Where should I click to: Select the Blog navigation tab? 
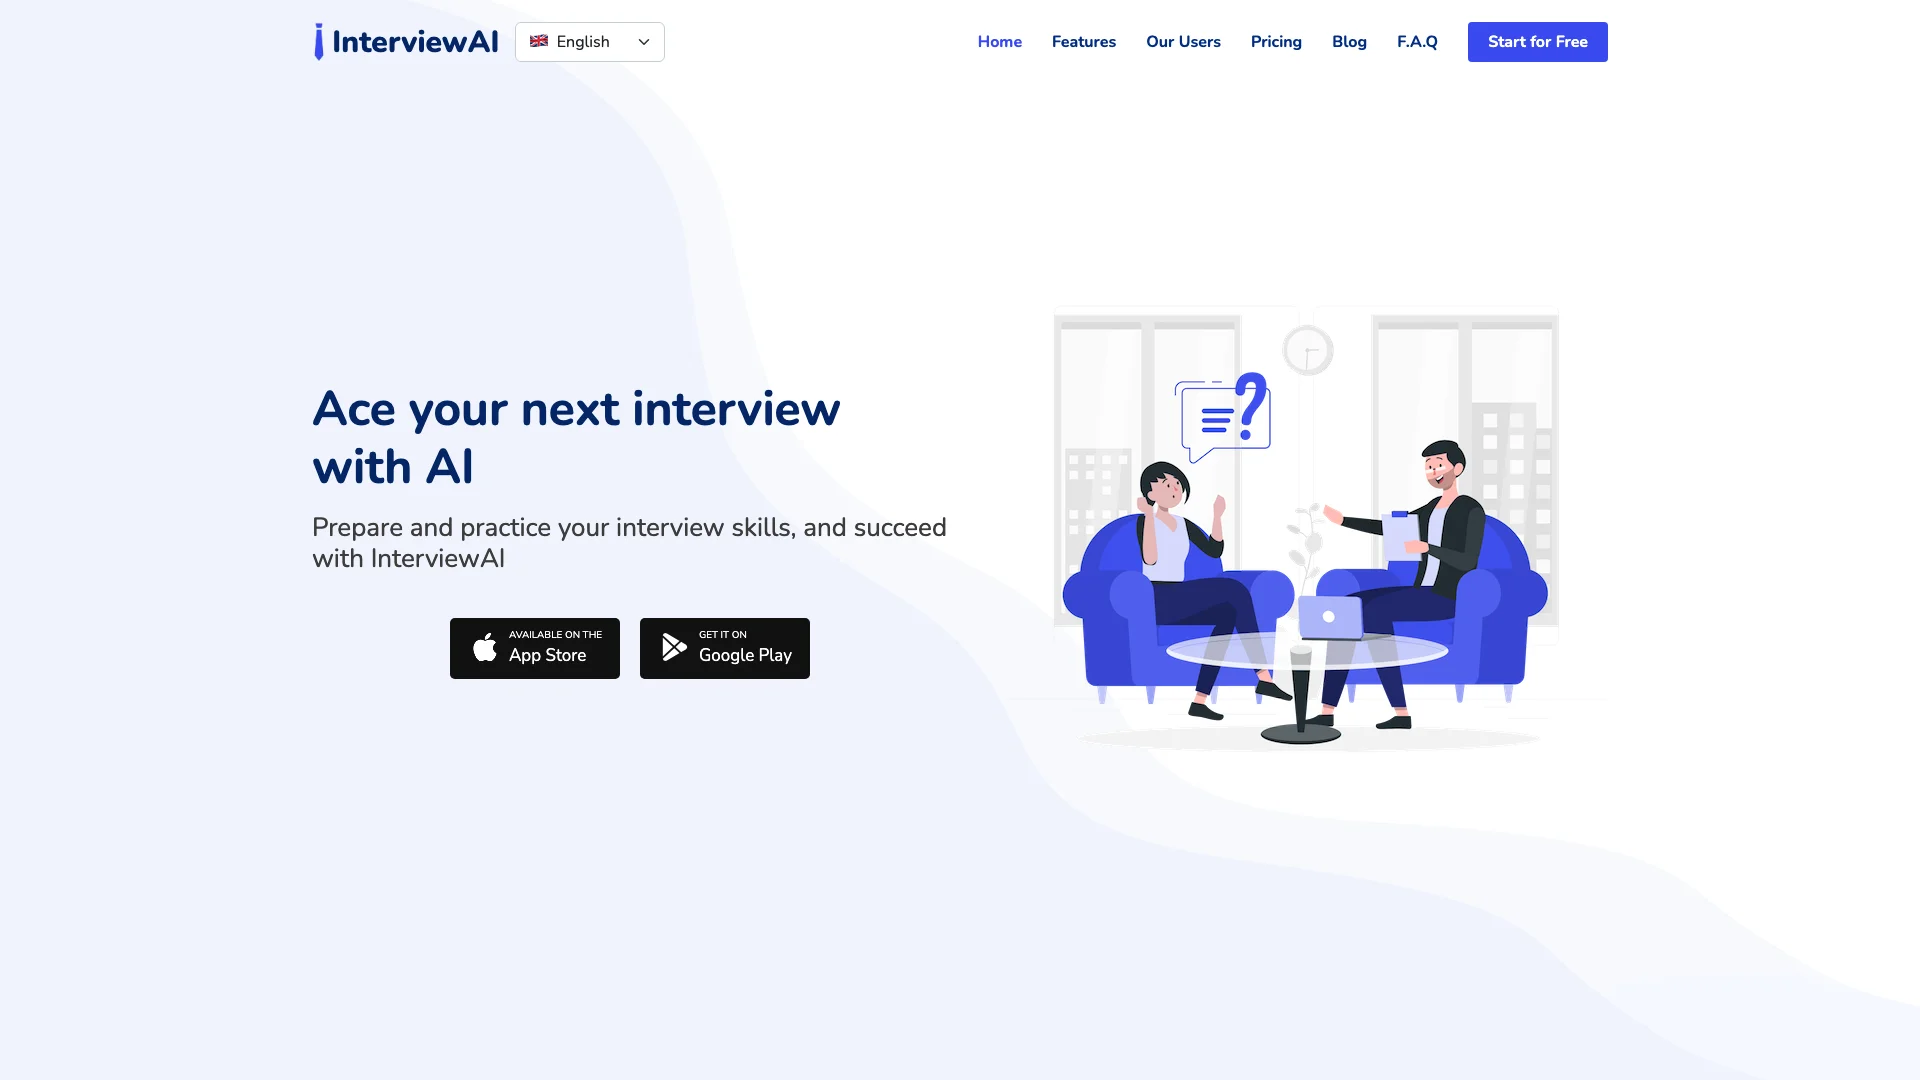click(x=1349, y=41)
